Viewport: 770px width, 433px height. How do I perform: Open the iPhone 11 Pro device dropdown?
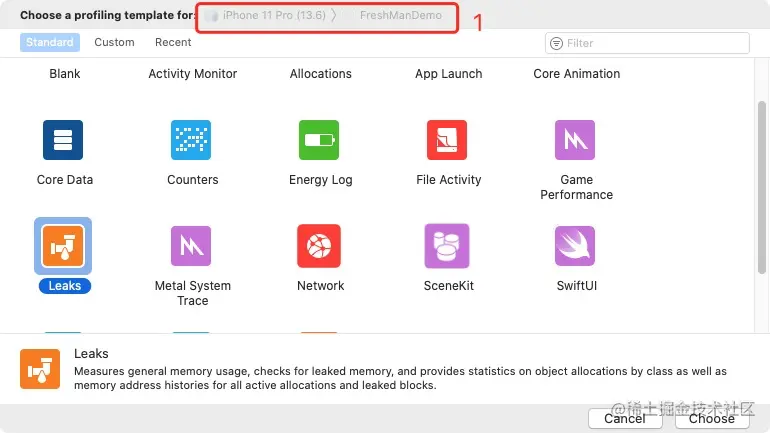(270, 15)
